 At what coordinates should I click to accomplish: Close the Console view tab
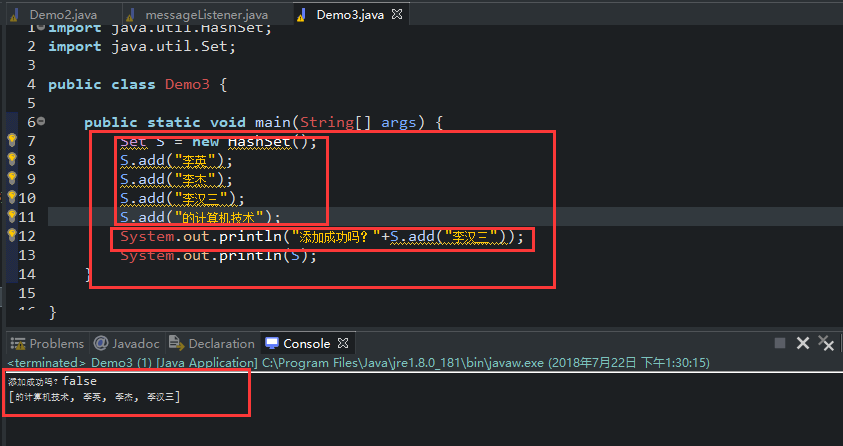pos(343,343)
